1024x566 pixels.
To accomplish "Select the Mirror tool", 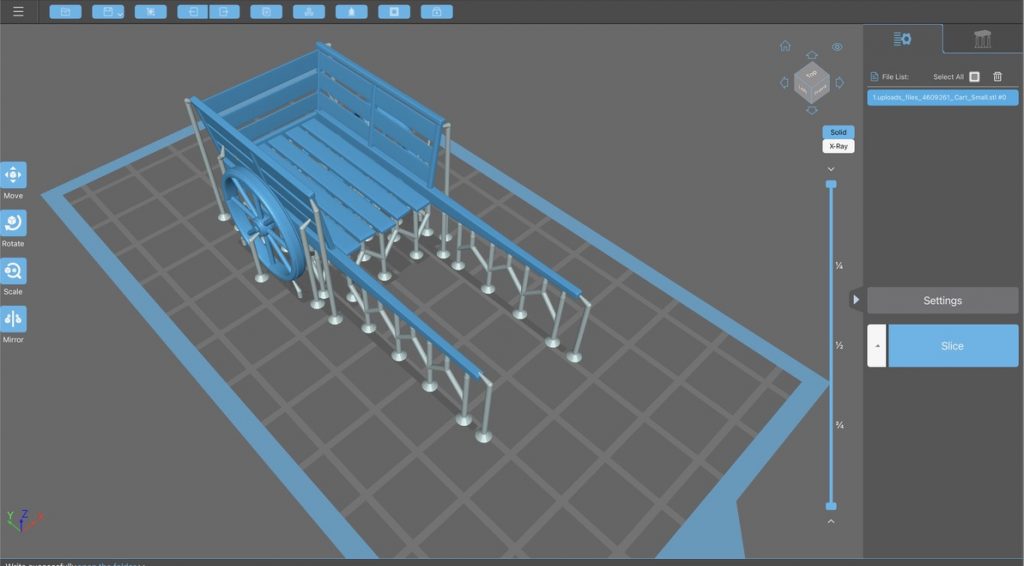I will tap(14, 319).
